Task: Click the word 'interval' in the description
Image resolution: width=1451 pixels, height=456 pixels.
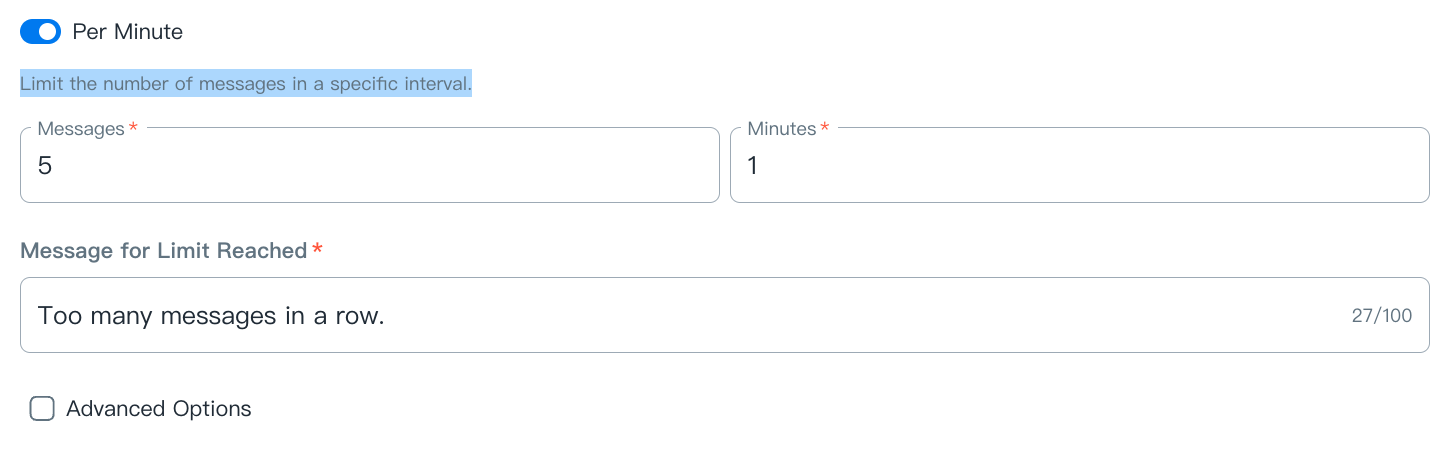Action: coord(435,84)
